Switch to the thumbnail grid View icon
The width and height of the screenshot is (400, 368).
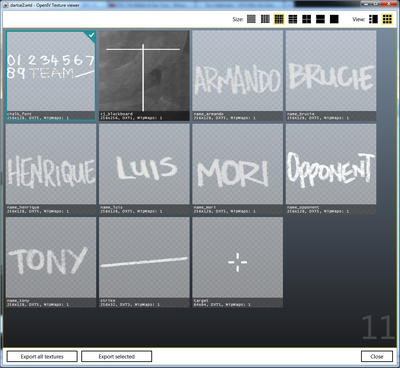387,19
